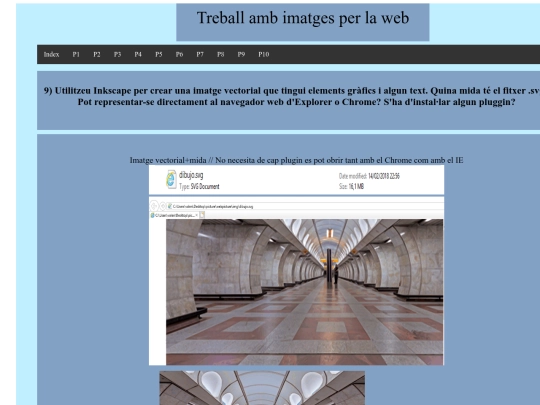The height and width of the screenshot is (405, 540).
Task: Open the P4 menu link
Action: (138, 54)
